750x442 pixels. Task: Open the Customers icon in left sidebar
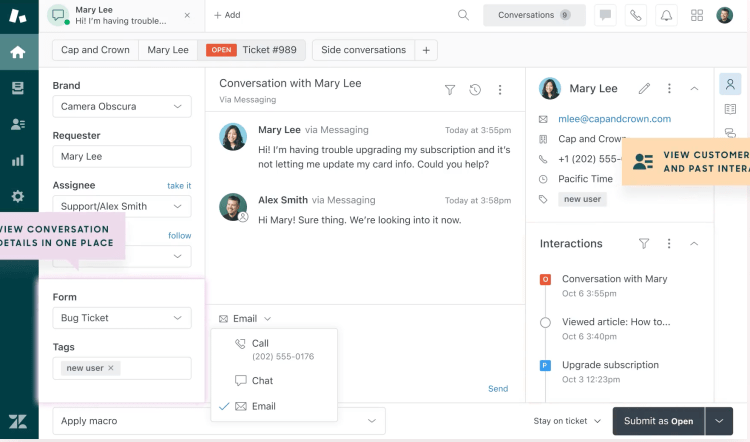click(x=17, y=124)
